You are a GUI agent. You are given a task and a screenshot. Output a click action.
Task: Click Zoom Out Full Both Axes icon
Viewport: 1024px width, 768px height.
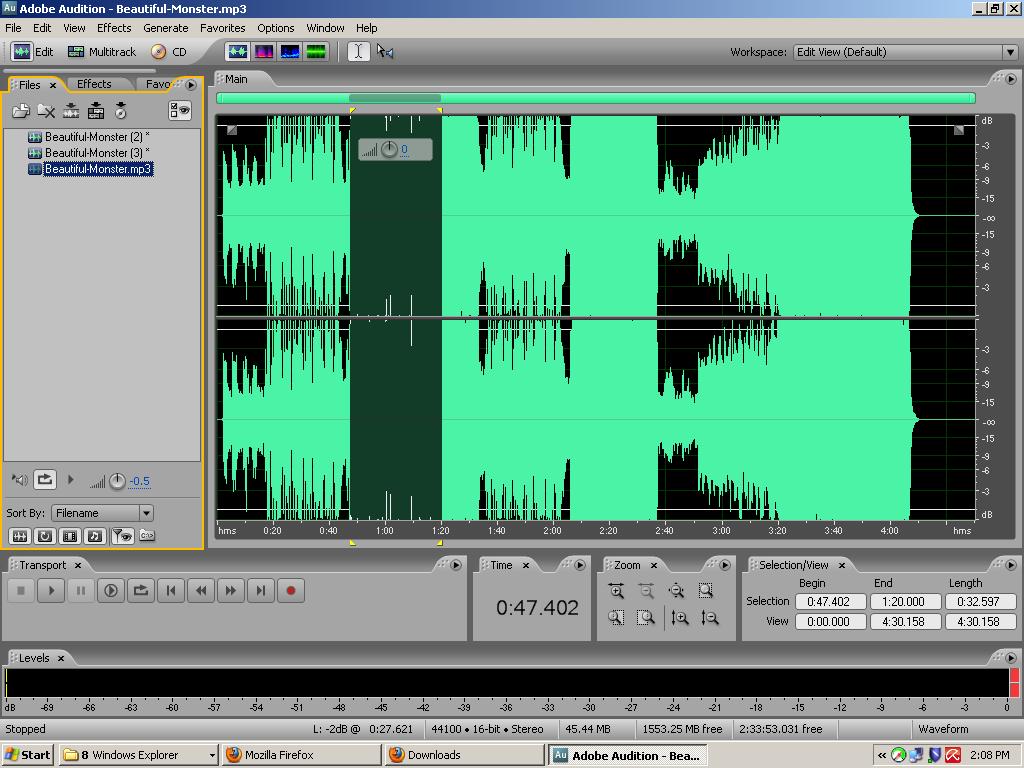[x=676, y=591]
